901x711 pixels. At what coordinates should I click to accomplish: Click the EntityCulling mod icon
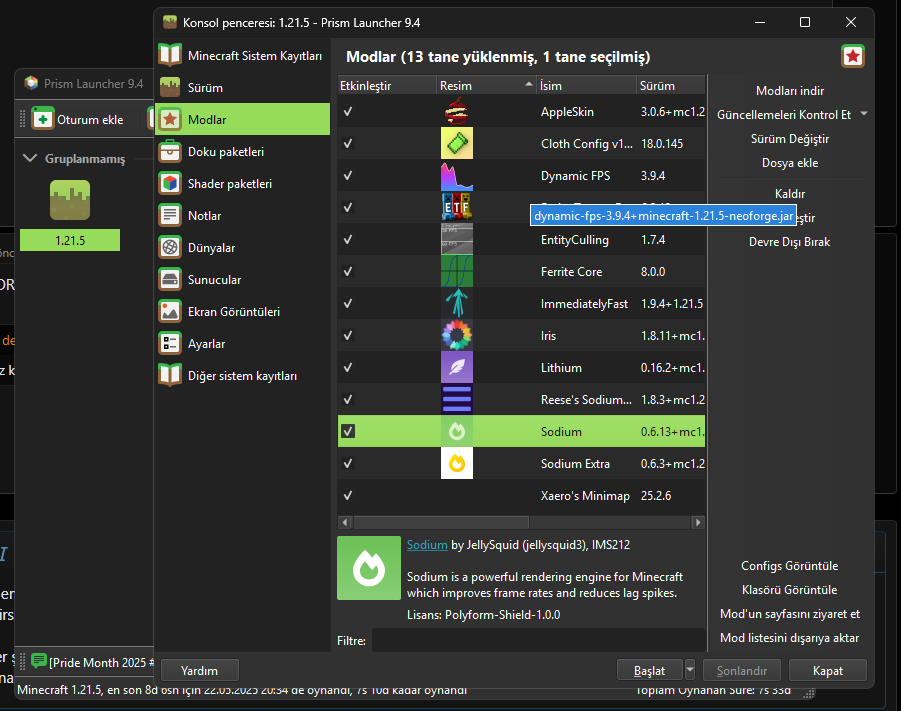457,239
